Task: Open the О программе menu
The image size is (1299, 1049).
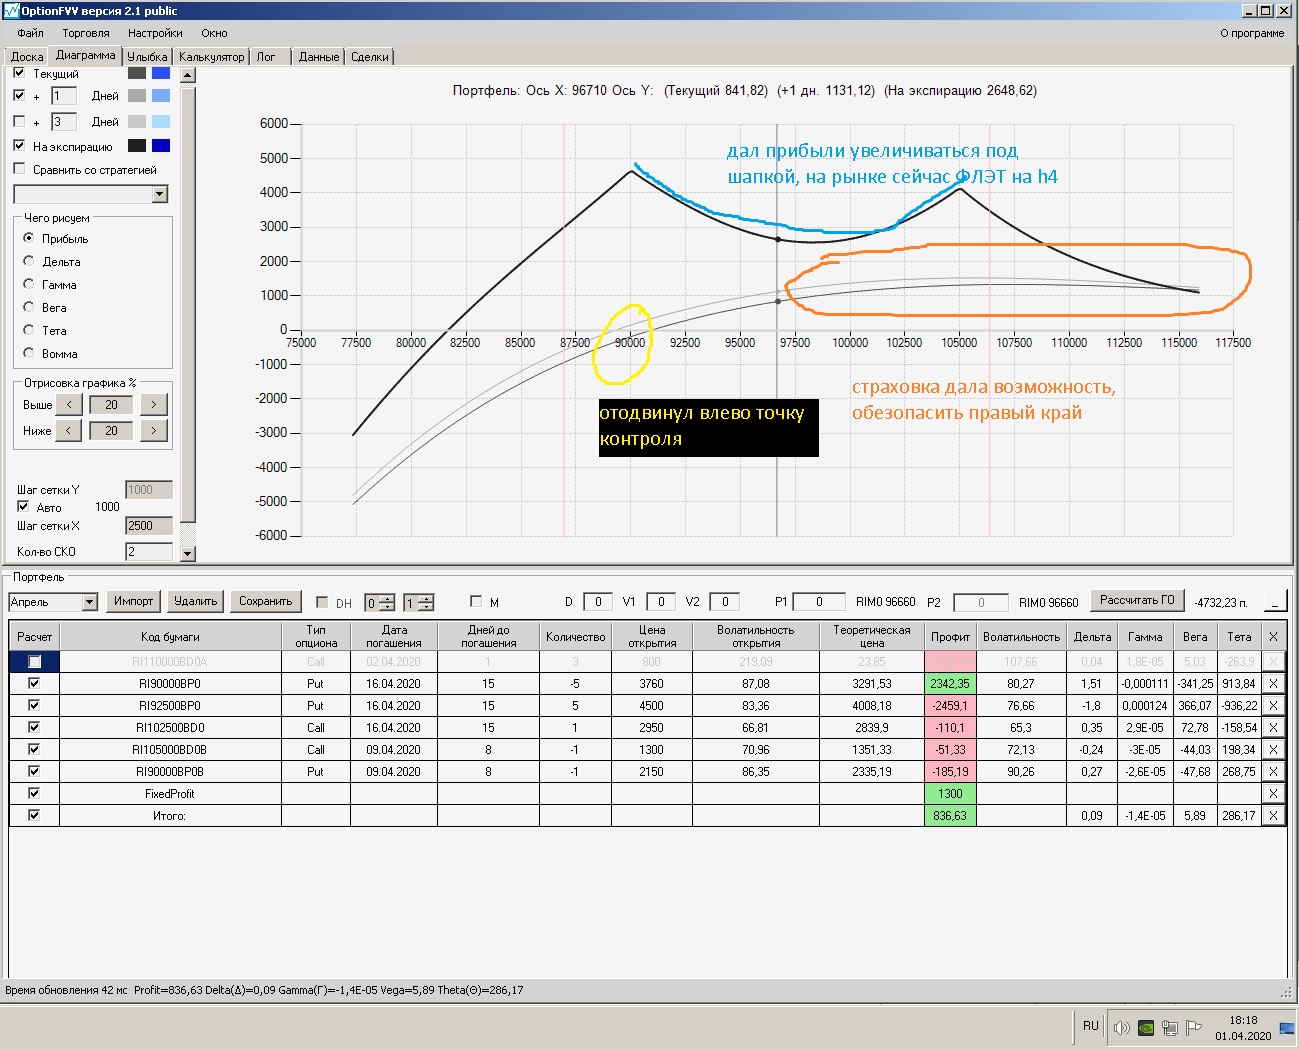Action: point(1252,33)
